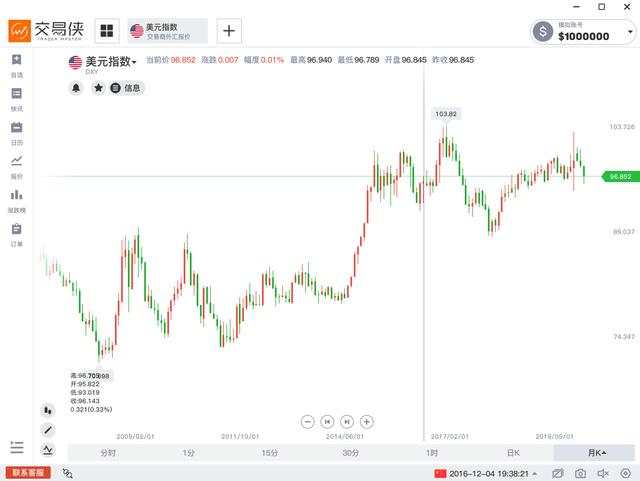The width and height of the screenshot is (640, 481).
Task: Add a new tab with plus button
Action: [229, 31]
